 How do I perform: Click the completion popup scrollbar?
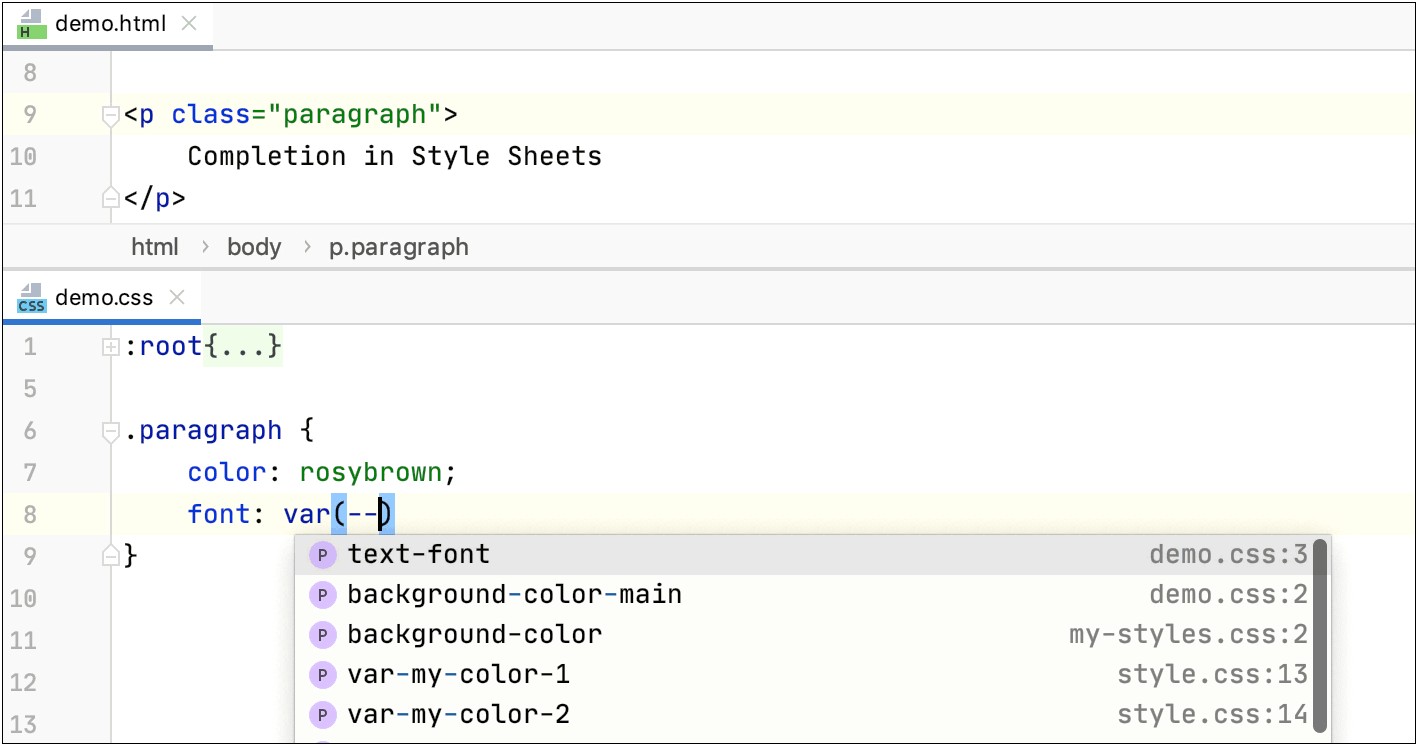tap(1320, 635)
